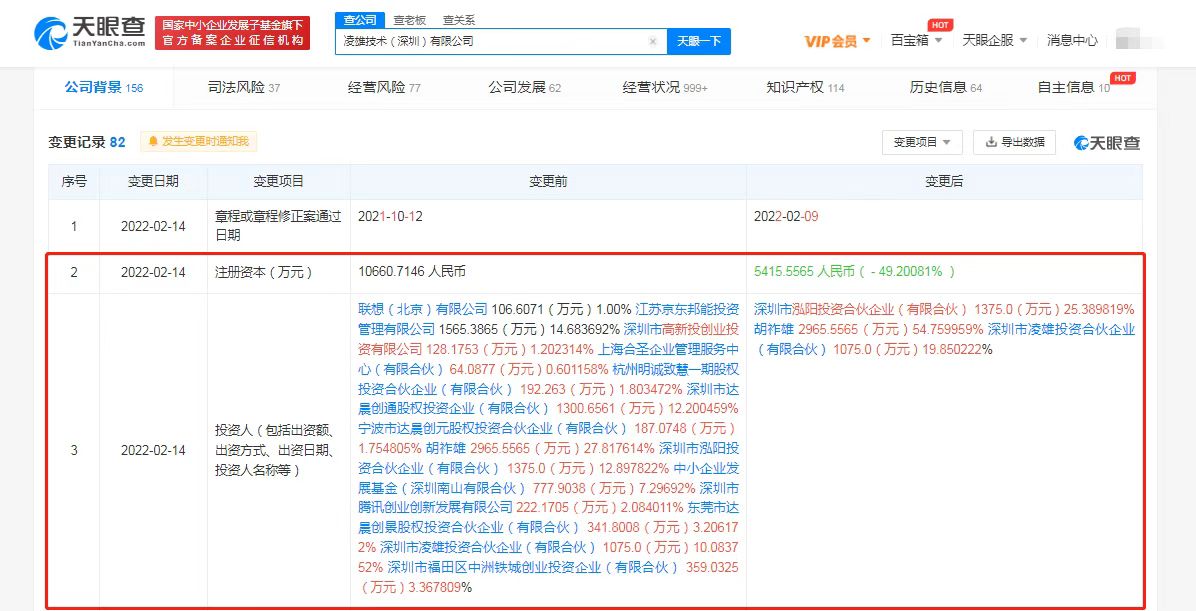Open the 变更项目 filter dropdown
Screen dimensions: 1196x611
click(922, 142)
